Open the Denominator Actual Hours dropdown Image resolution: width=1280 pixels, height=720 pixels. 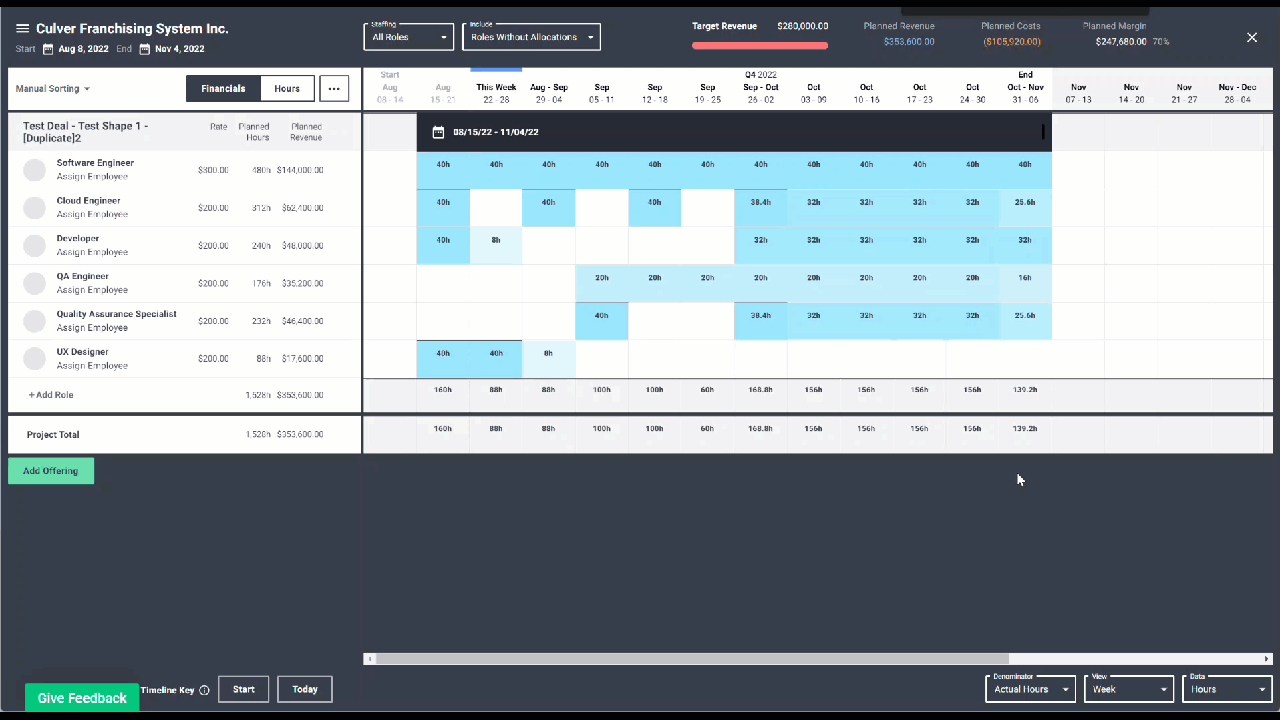1030,689
